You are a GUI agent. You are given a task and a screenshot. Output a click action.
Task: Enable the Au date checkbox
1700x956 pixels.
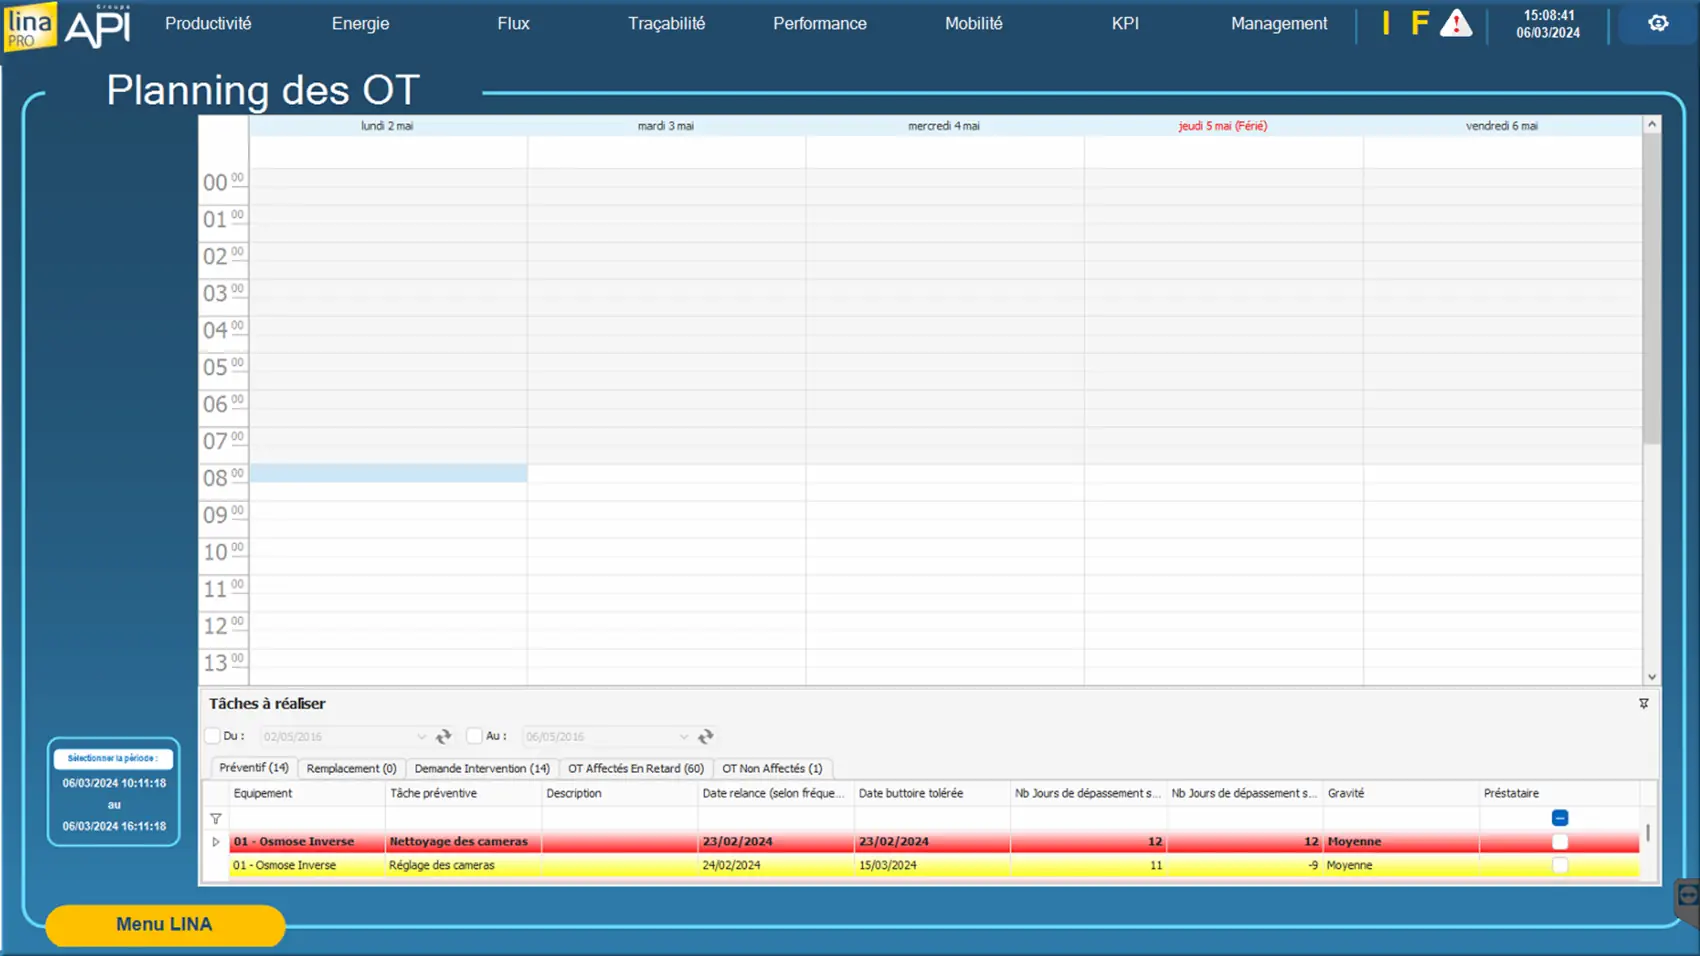coord(475,736)
